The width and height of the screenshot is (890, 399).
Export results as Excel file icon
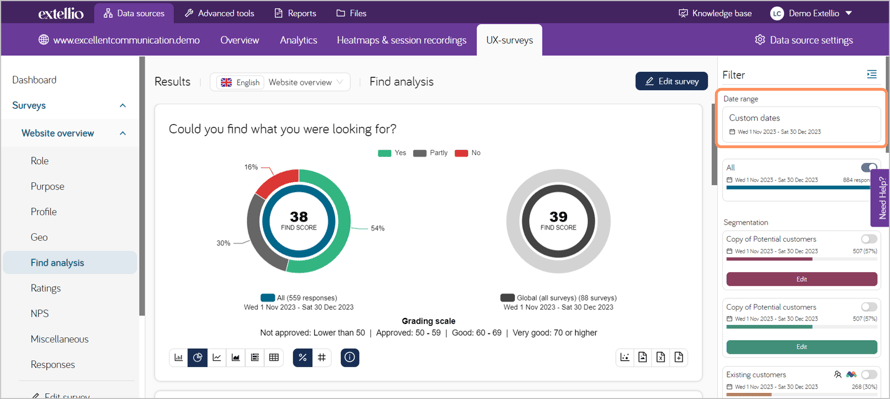(x=661, y=358)
